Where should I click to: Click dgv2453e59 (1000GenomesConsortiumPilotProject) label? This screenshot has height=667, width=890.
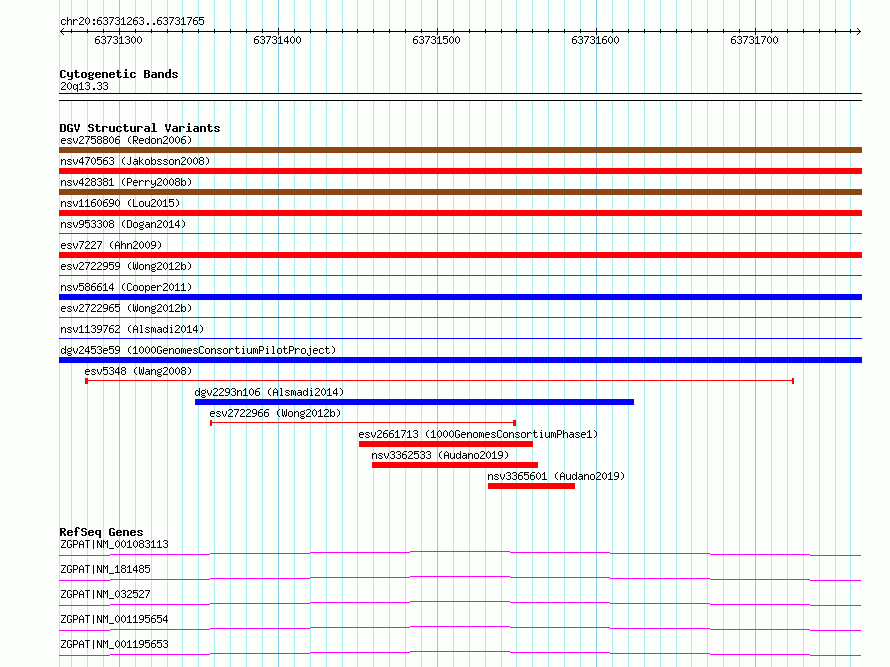pyautogui.click(x=198, y=350)
